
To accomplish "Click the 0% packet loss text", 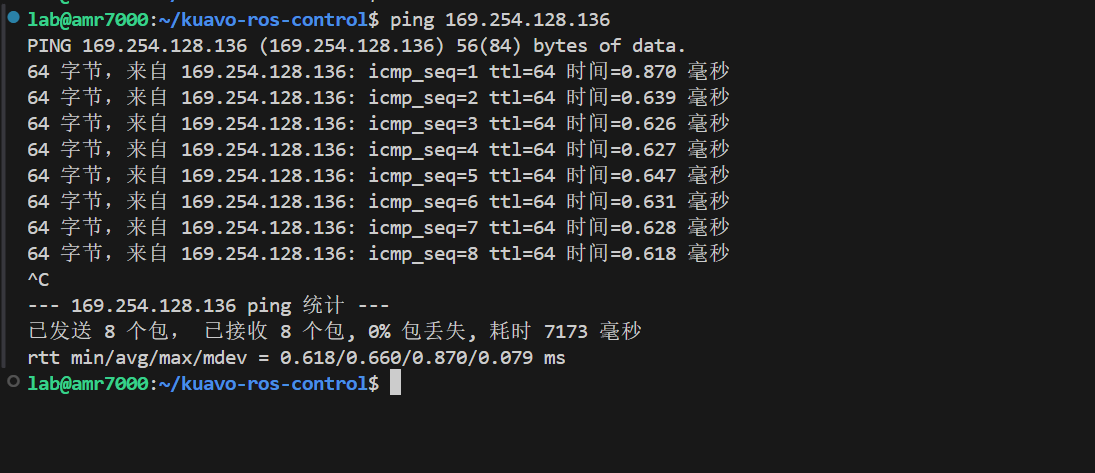I will tap(379, 331).
